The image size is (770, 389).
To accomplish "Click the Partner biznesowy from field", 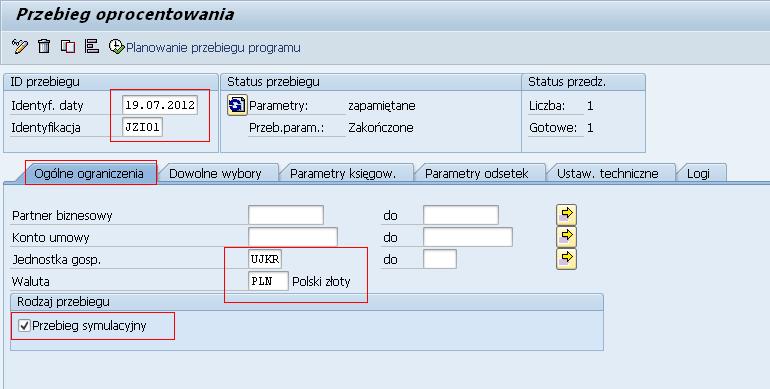I will [286, 215].
